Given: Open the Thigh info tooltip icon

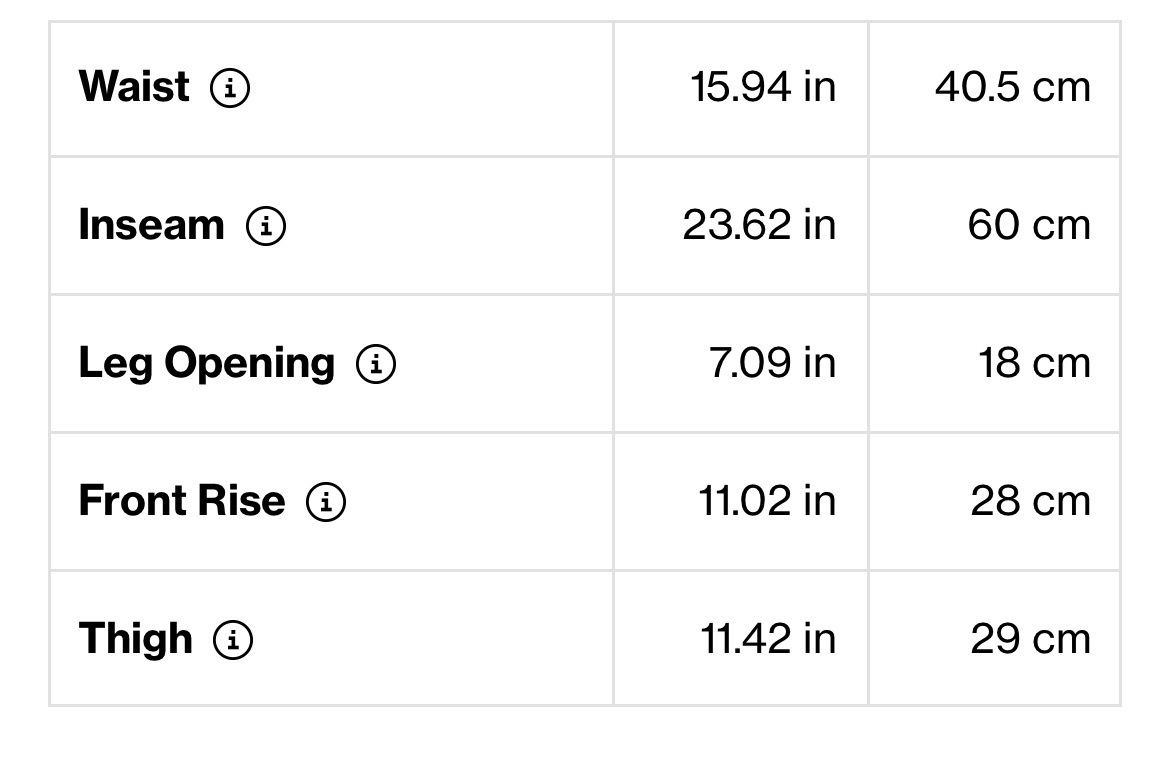Looking at the screenshot, I should pos(234,640).
